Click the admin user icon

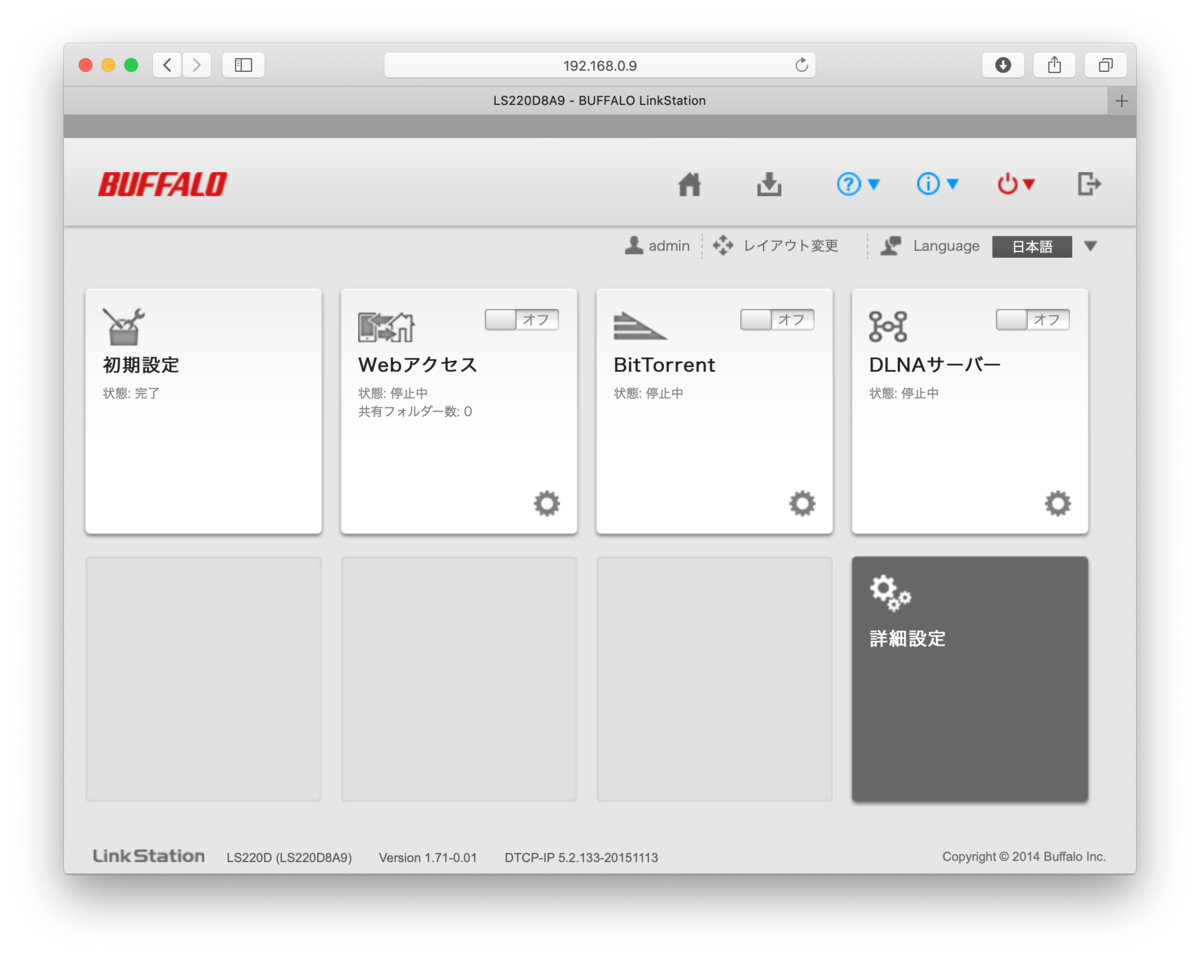click(x=634, y=246)
